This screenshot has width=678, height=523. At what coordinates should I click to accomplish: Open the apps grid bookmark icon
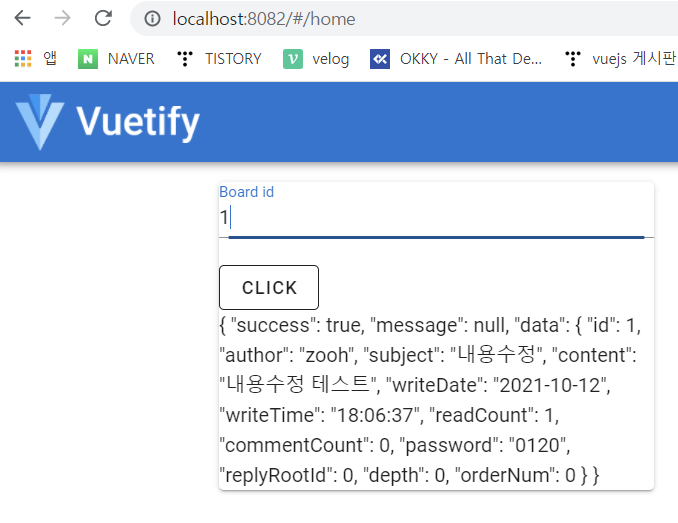point(23,59)
